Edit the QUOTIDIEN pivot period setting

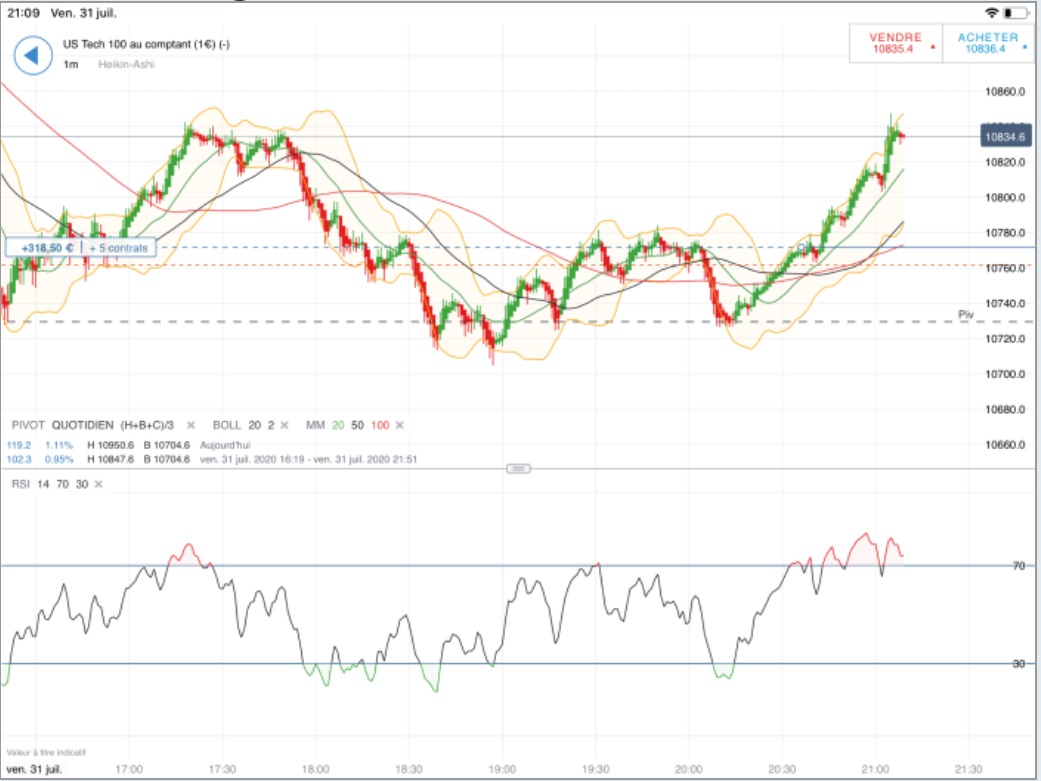[x=82, y=425]
